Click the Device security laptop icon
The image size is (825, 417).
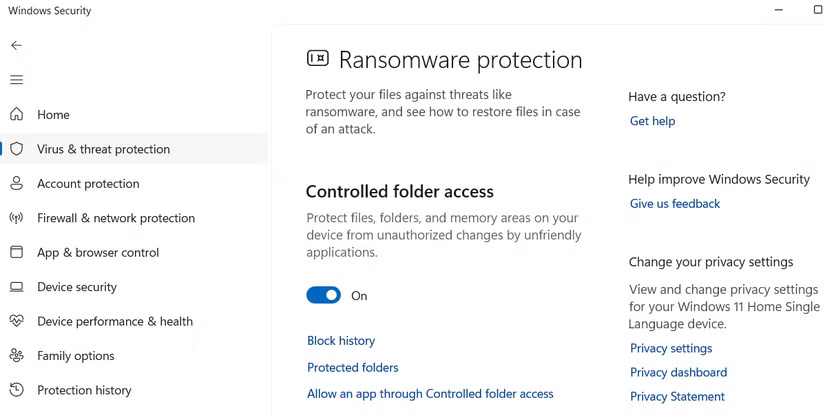(17, 287)
